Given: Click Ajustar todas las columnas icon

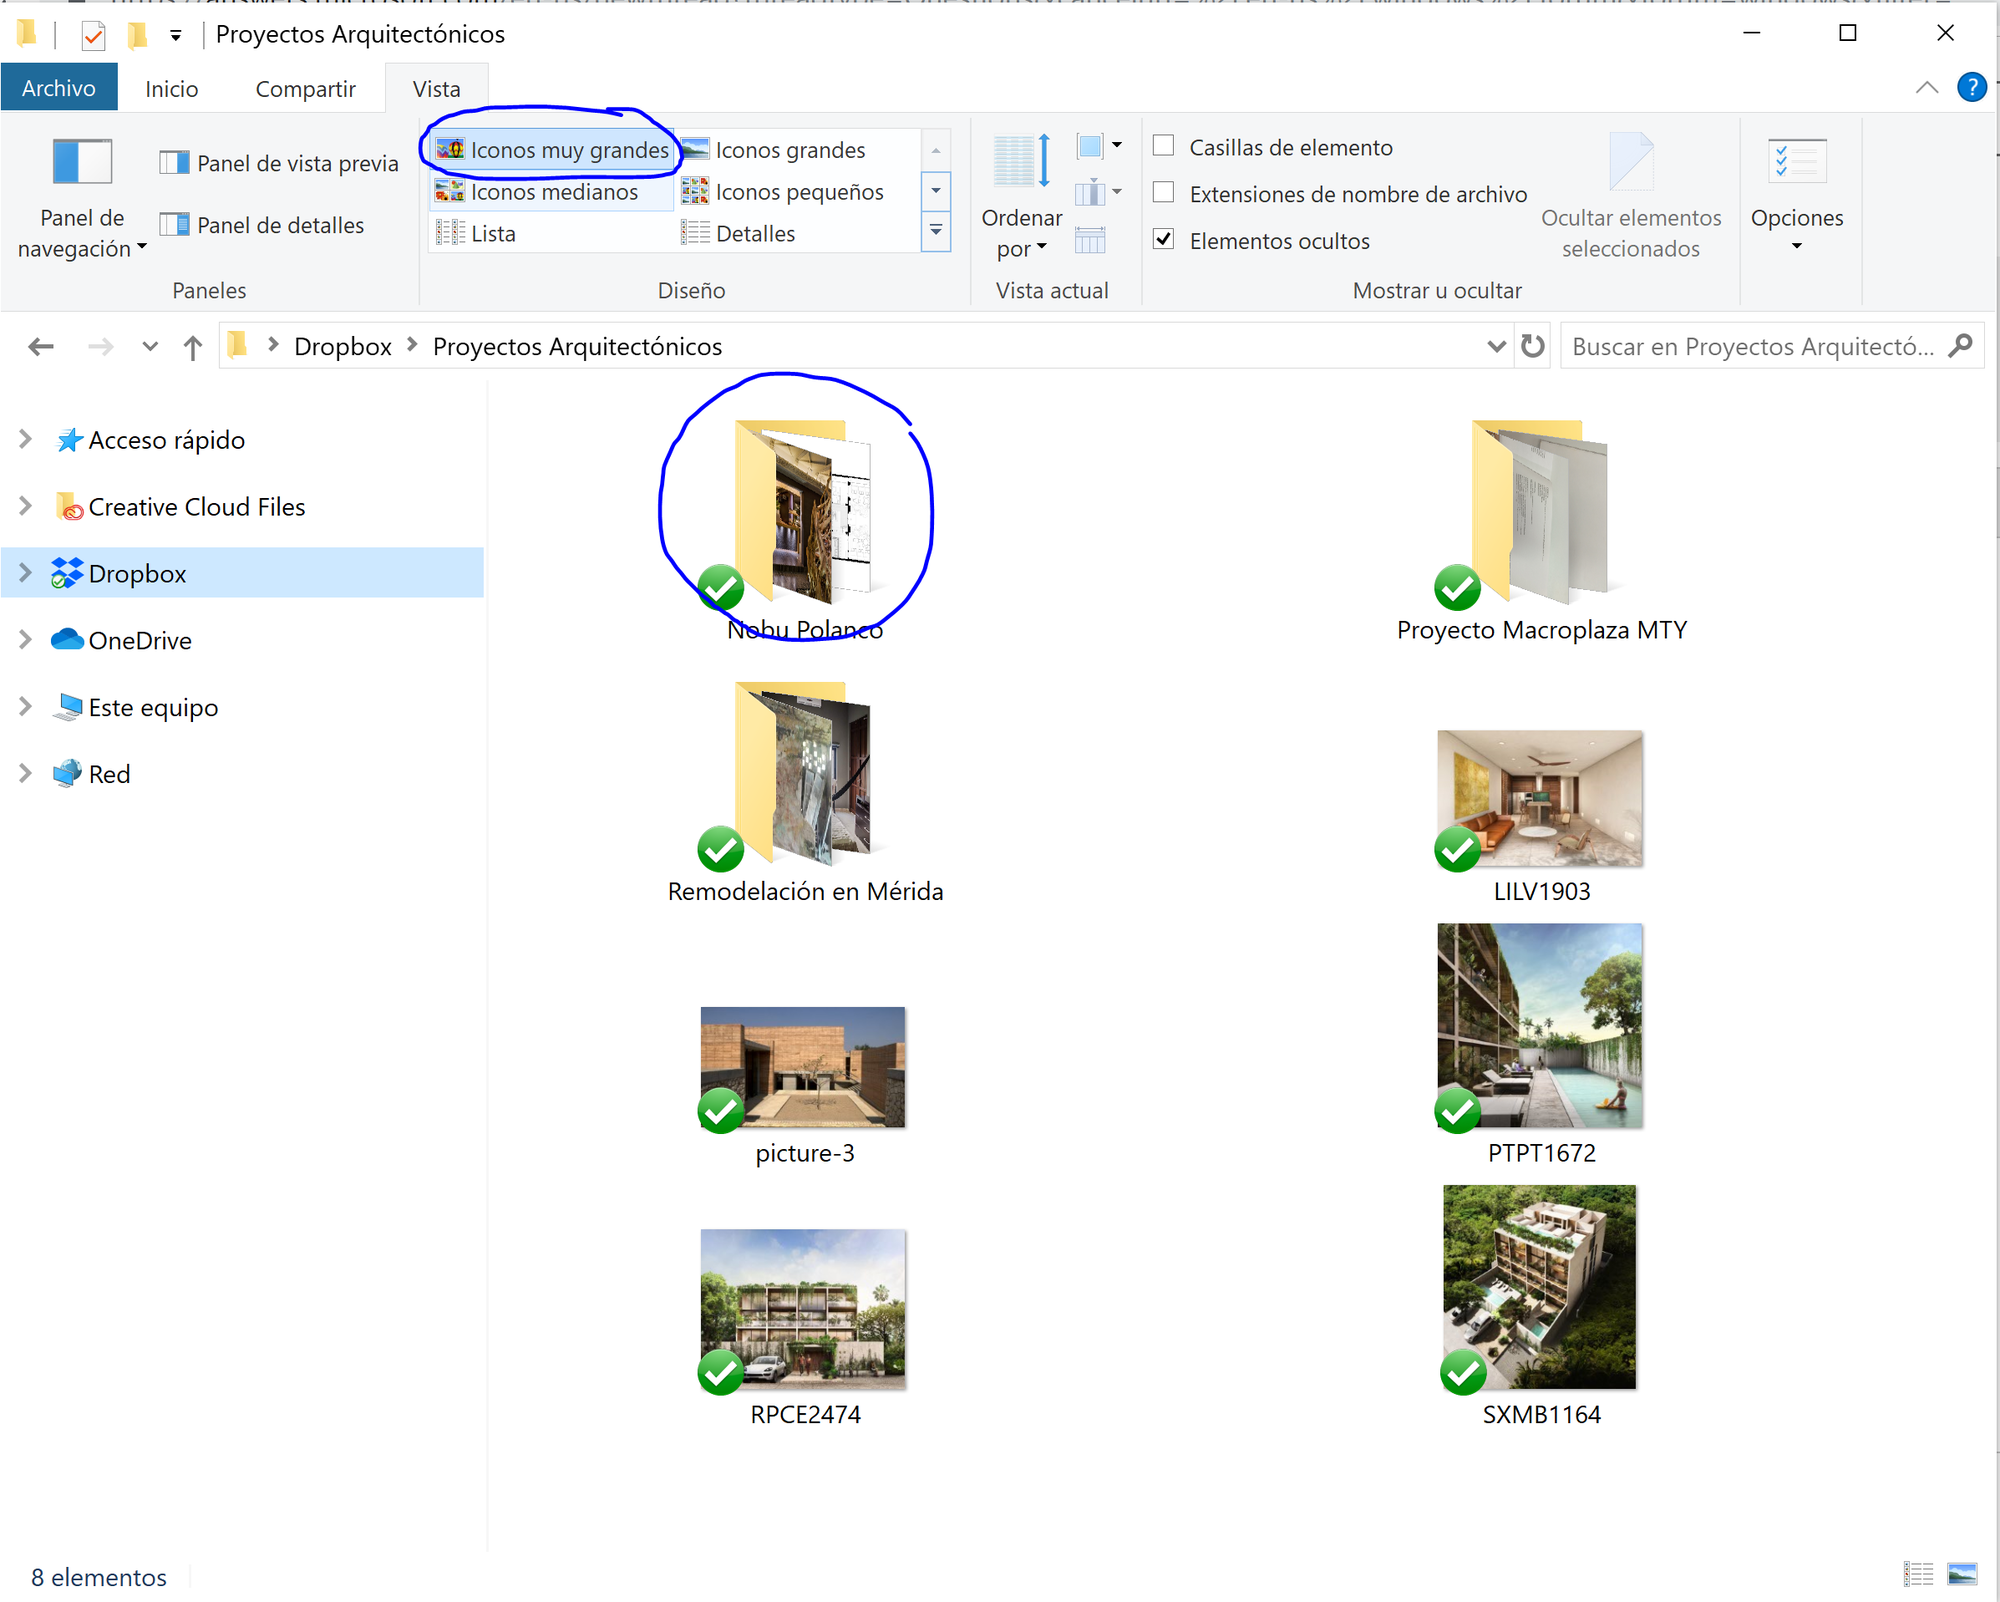Looking at the screenshot, I should [x=1091, y=240].
